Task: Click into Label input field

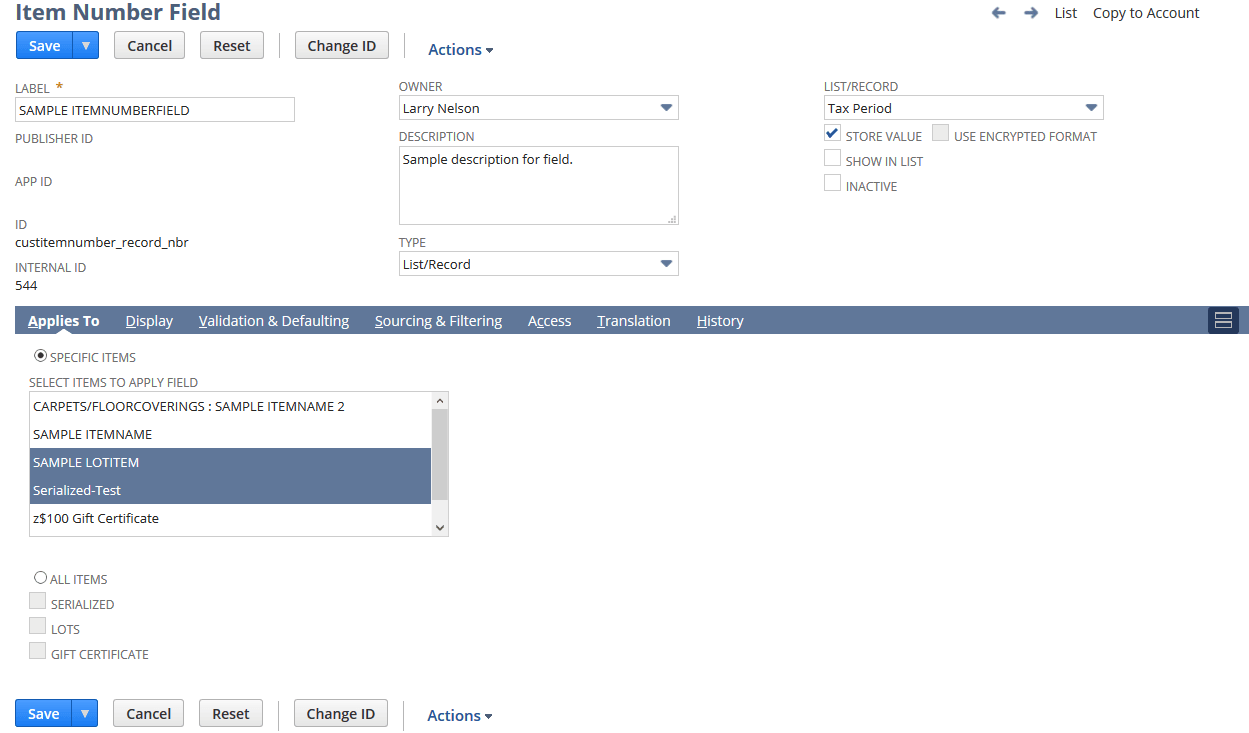Action: tap(155, 110)
